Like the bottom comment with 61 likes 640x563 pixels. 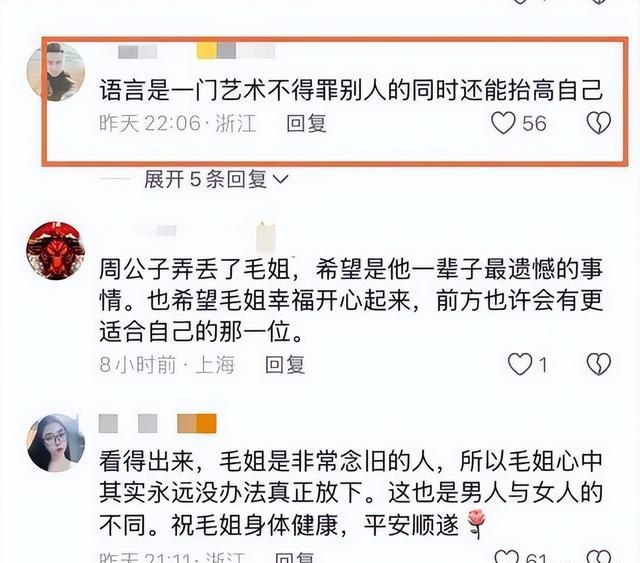(506, 557)
